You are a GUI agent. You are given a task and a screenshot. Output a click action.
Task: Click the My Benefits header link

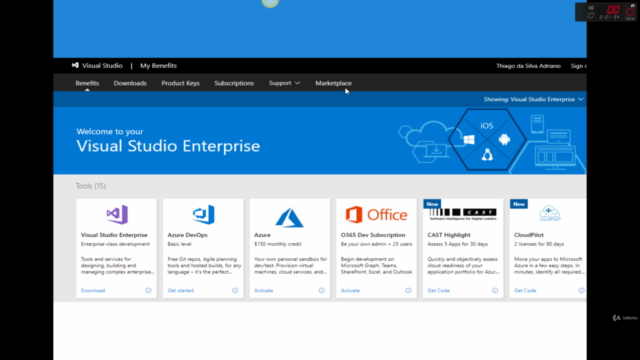click(x=158, y=65)
